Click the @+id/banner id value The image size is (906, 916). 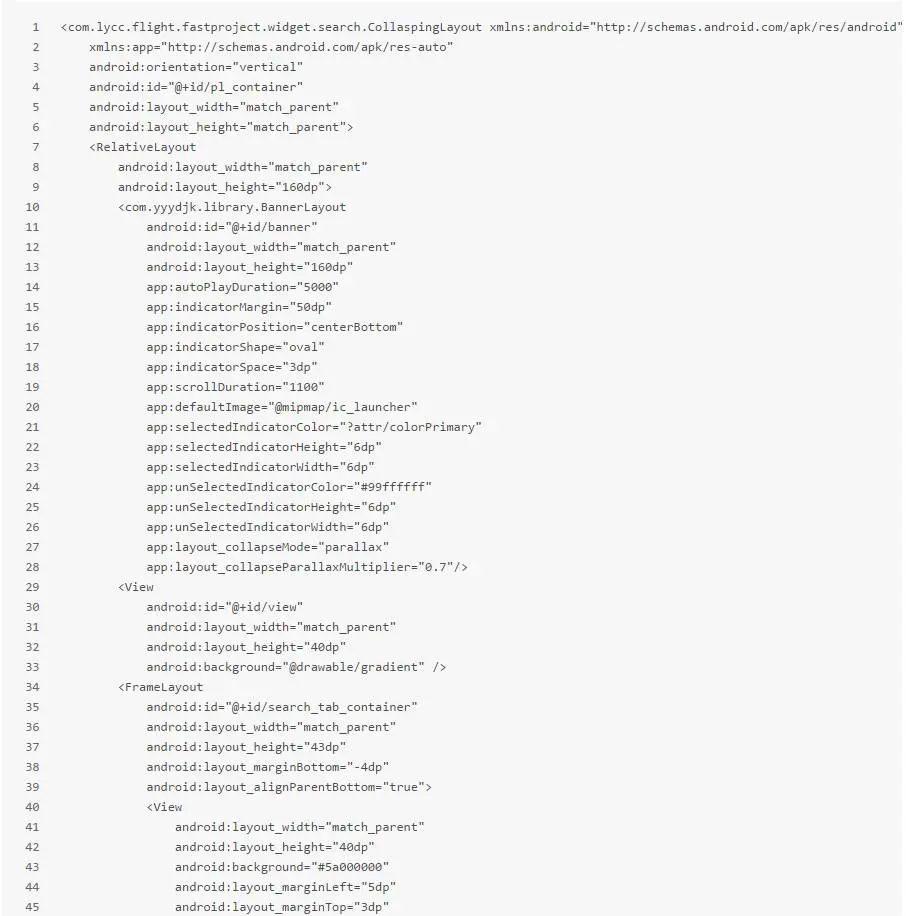pos(271,227)
